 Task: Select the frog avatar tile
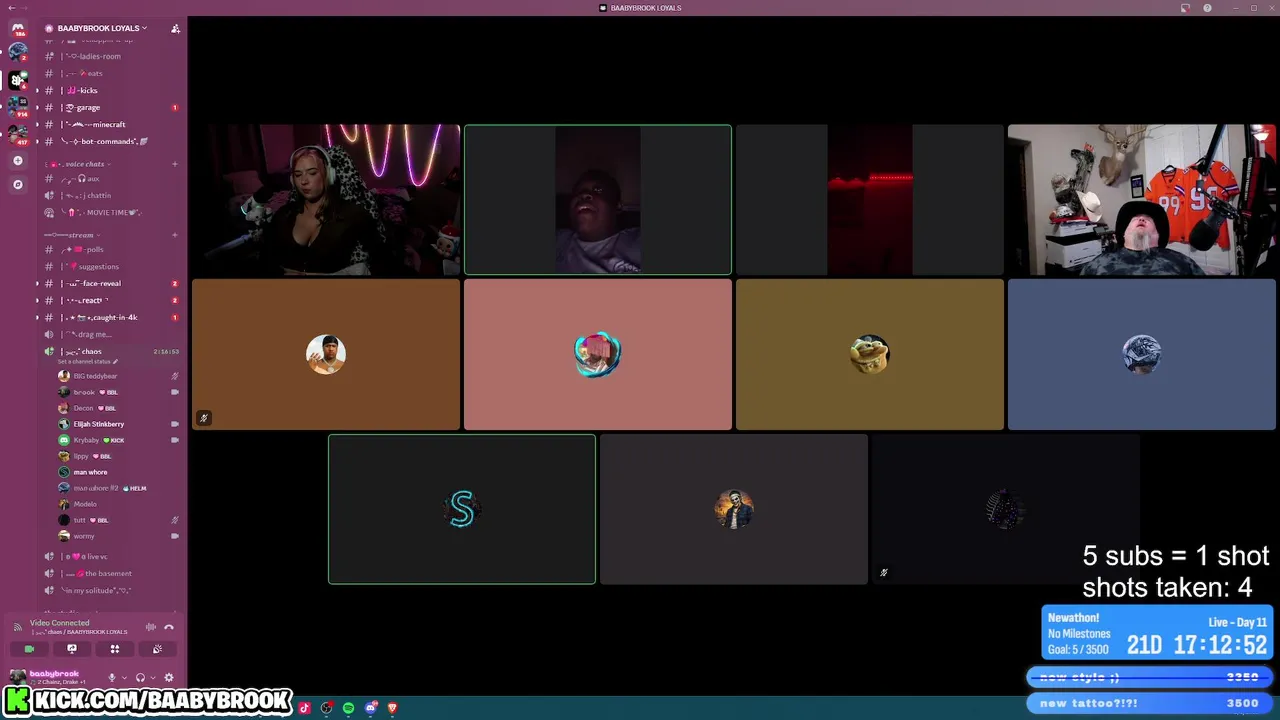870,354
